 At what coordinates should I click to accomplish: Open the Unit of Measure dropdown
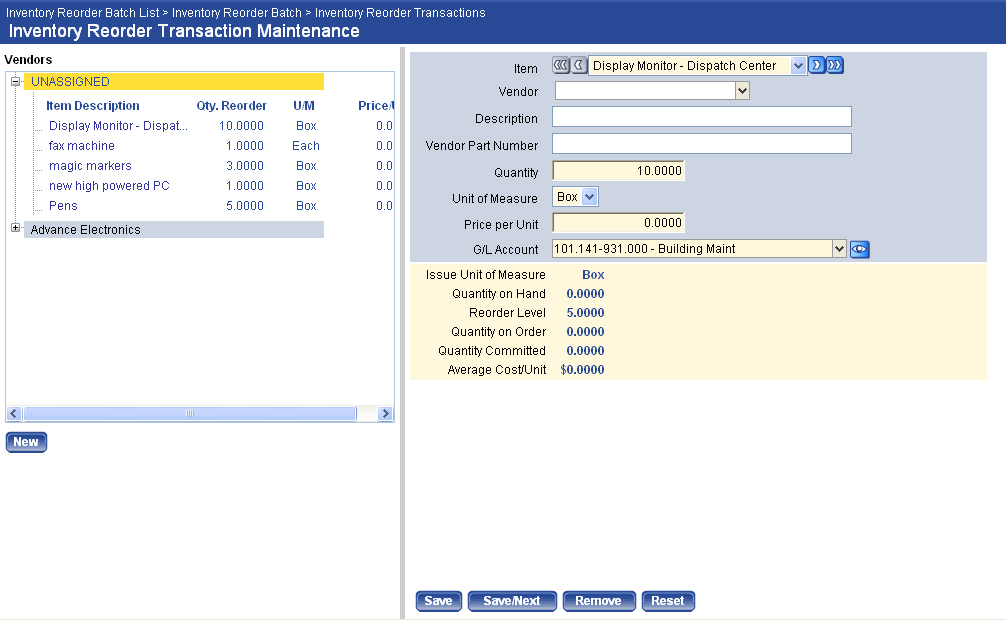click(589, 197)
